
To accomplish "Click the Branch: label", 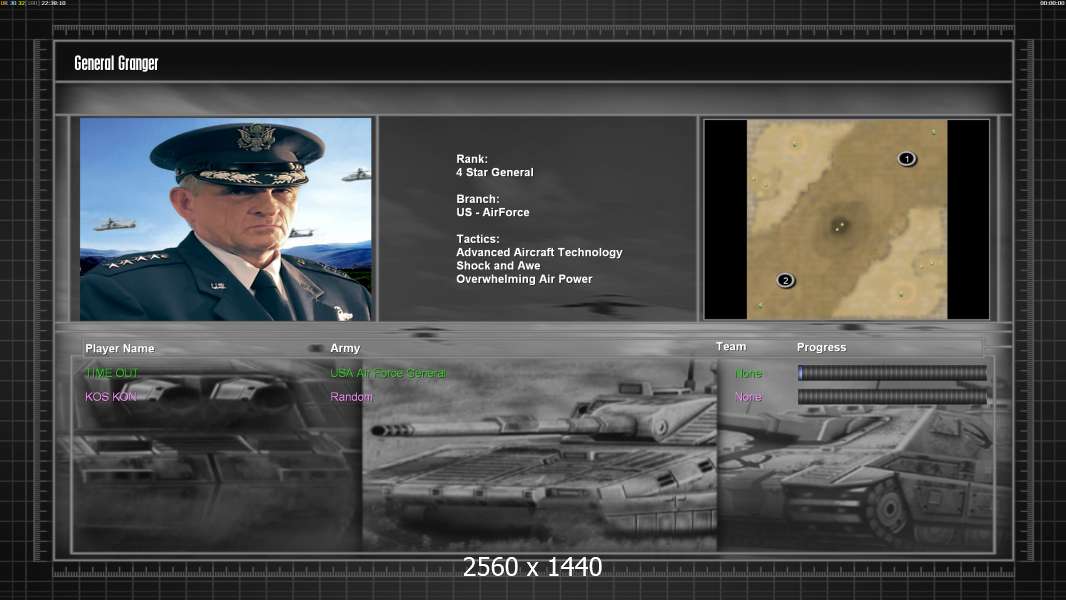I will [x=478, y=199].
